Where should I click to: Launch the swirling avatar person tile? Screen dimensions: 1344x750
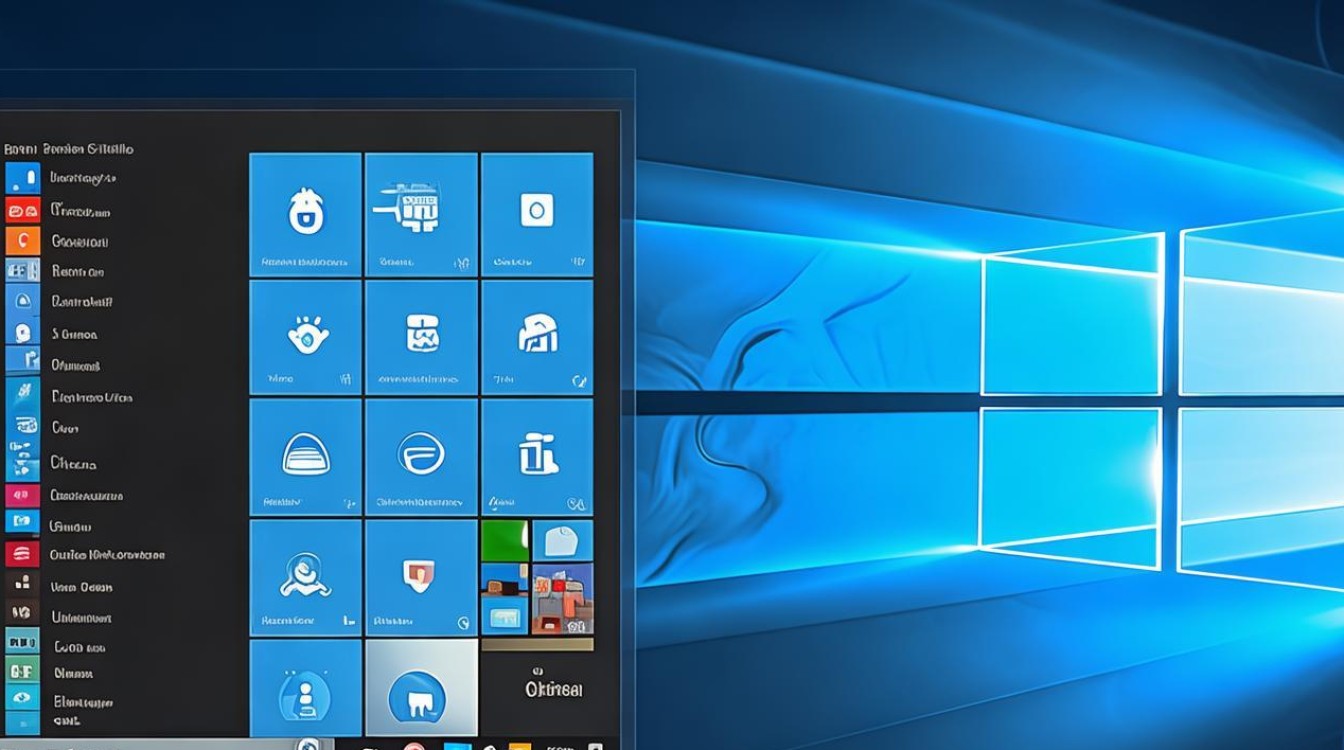point(305,577)
